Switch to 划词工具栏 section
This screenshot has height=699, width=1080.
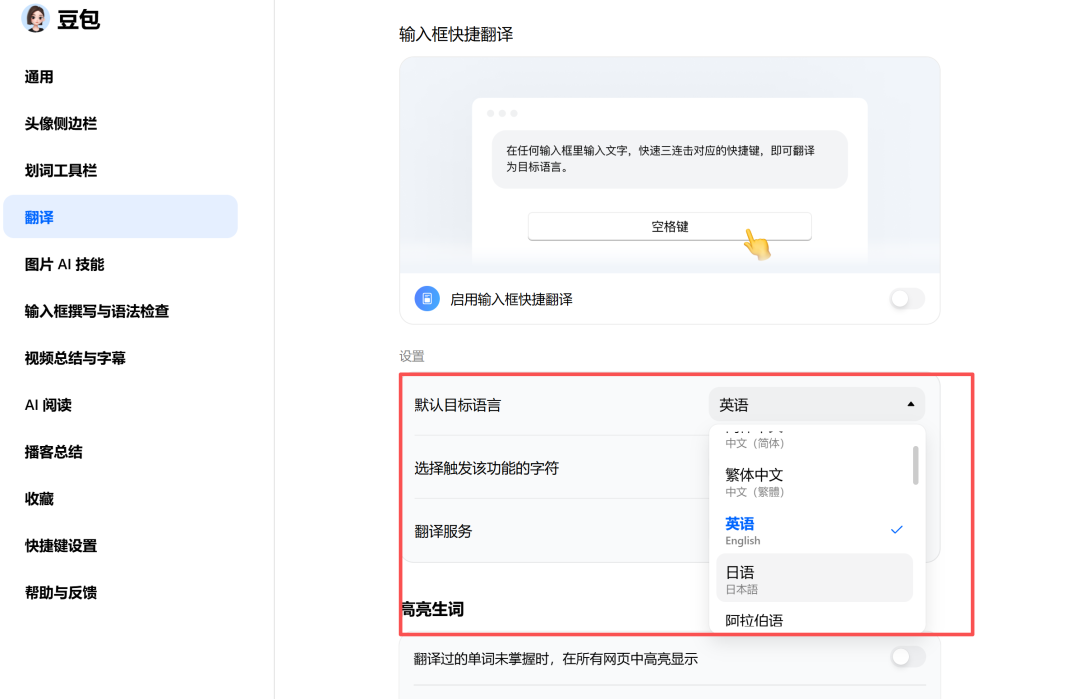point(60,170)
